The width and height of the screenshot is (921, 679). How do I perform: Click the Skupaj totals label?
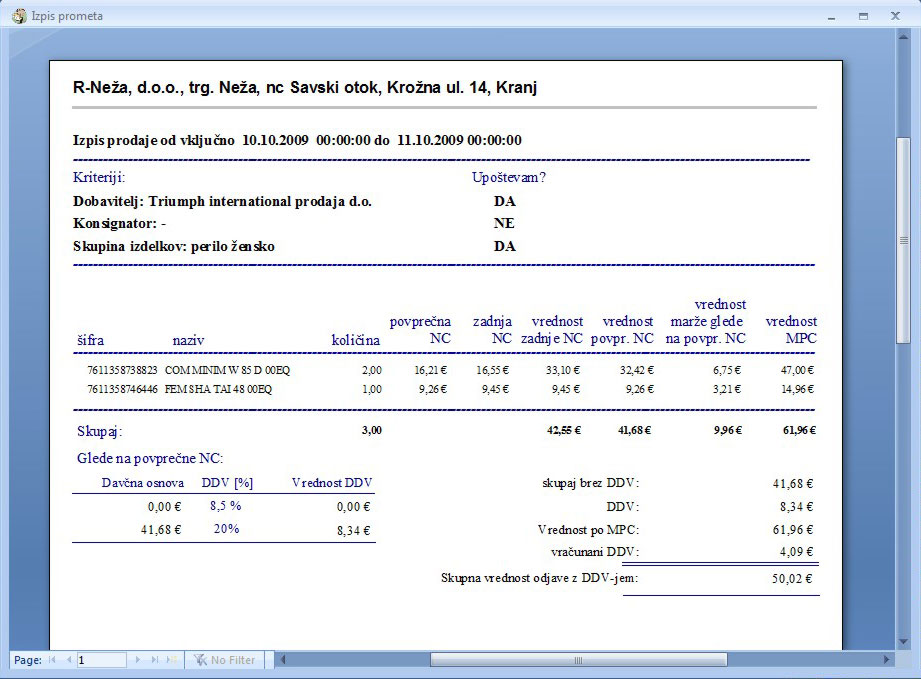pos(99,432)
